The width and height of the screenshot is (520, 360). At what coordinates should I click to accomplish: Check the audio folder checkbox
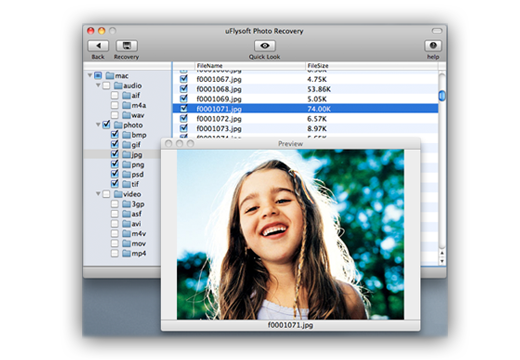click(106, 86)
